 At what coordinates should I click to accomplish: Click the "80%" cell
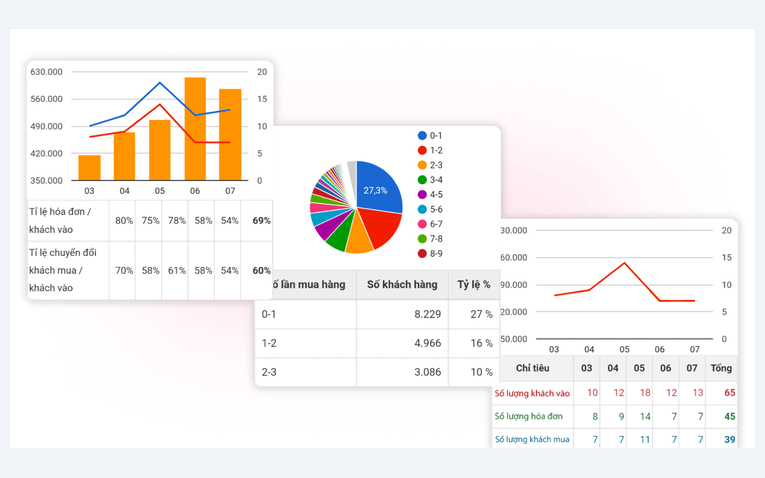(x=124, y=220)
